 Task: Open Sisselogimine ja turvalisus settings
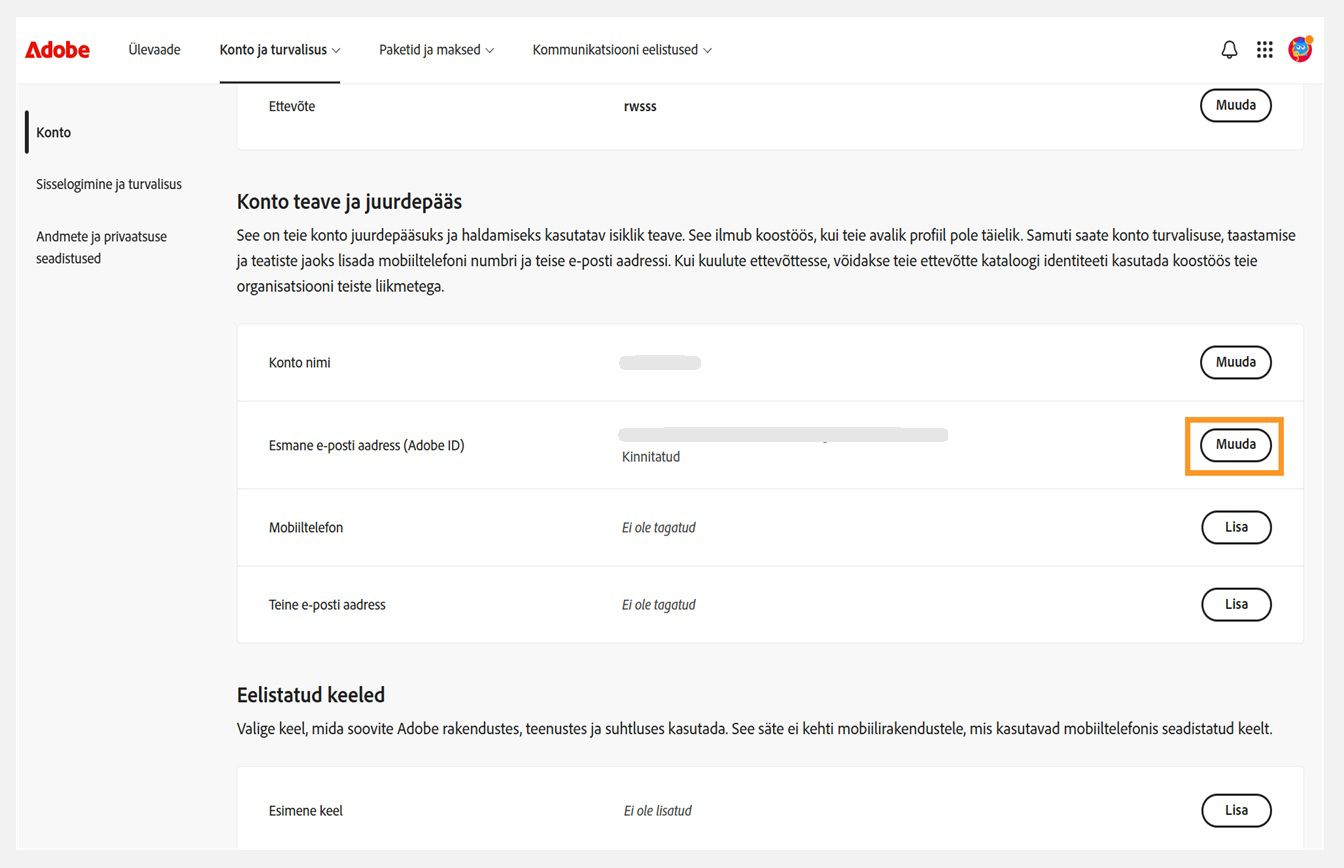click(108, 183)
